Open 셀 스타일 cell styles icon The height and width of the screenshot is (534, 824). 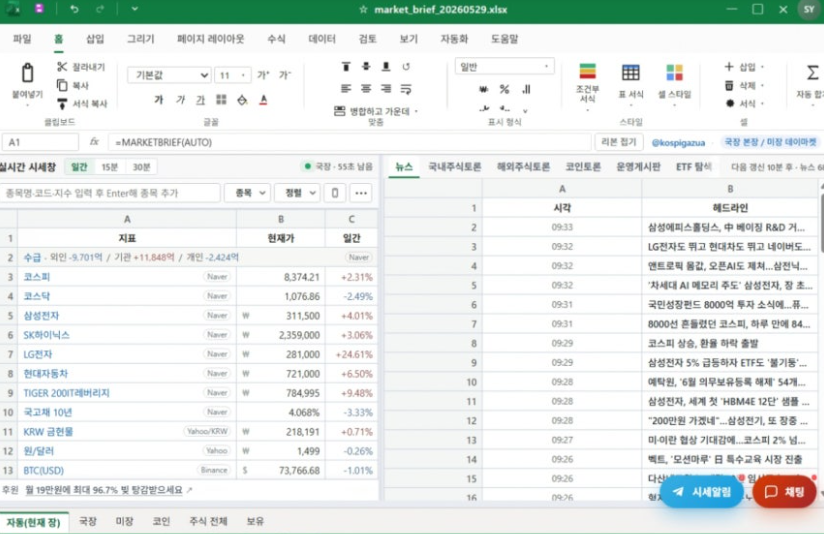pyautogui.click(x=674, y=73)
